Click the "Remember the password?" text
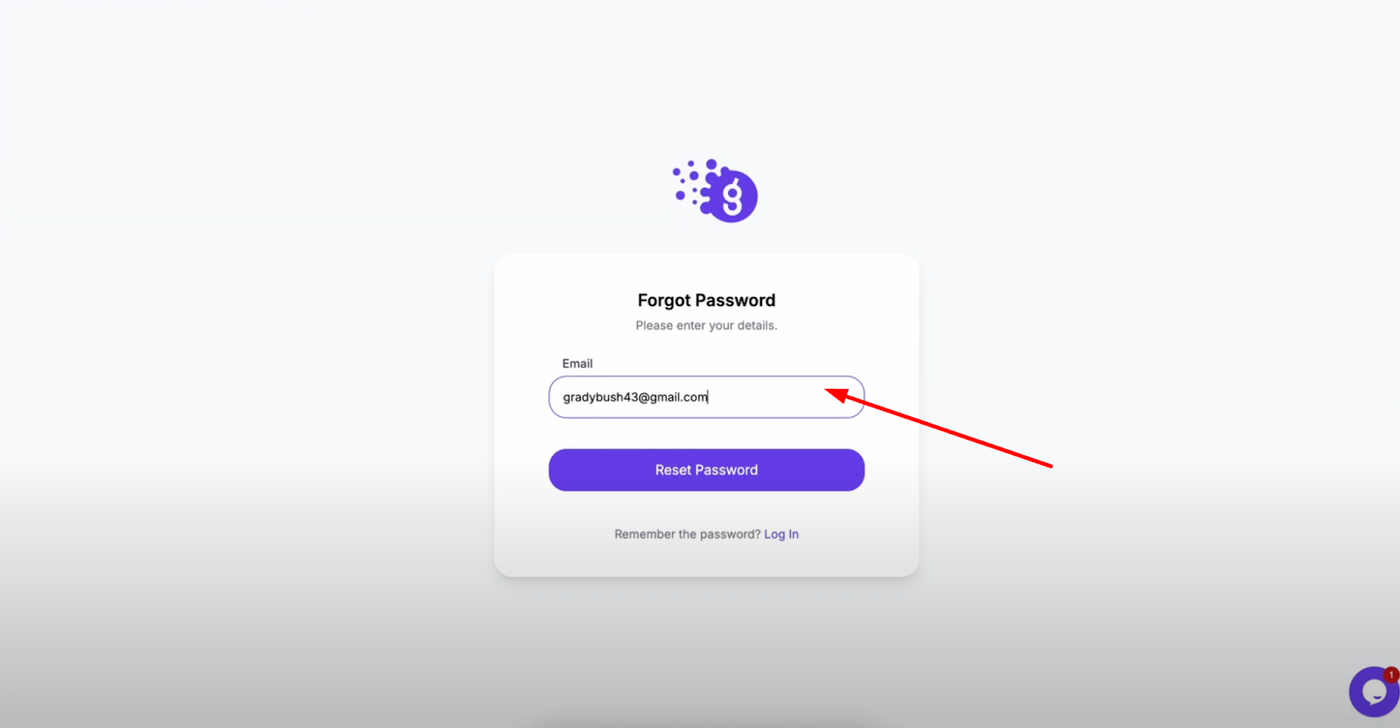This screenshot has height=728, width=1400. [687, 534]
